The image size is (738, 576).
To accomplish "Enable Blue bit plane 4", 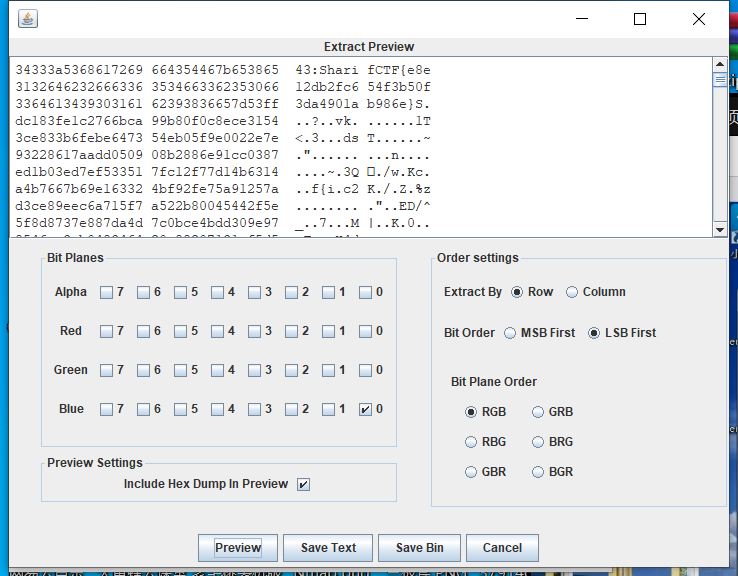I will pyautogui.click(x=217, y=409).
